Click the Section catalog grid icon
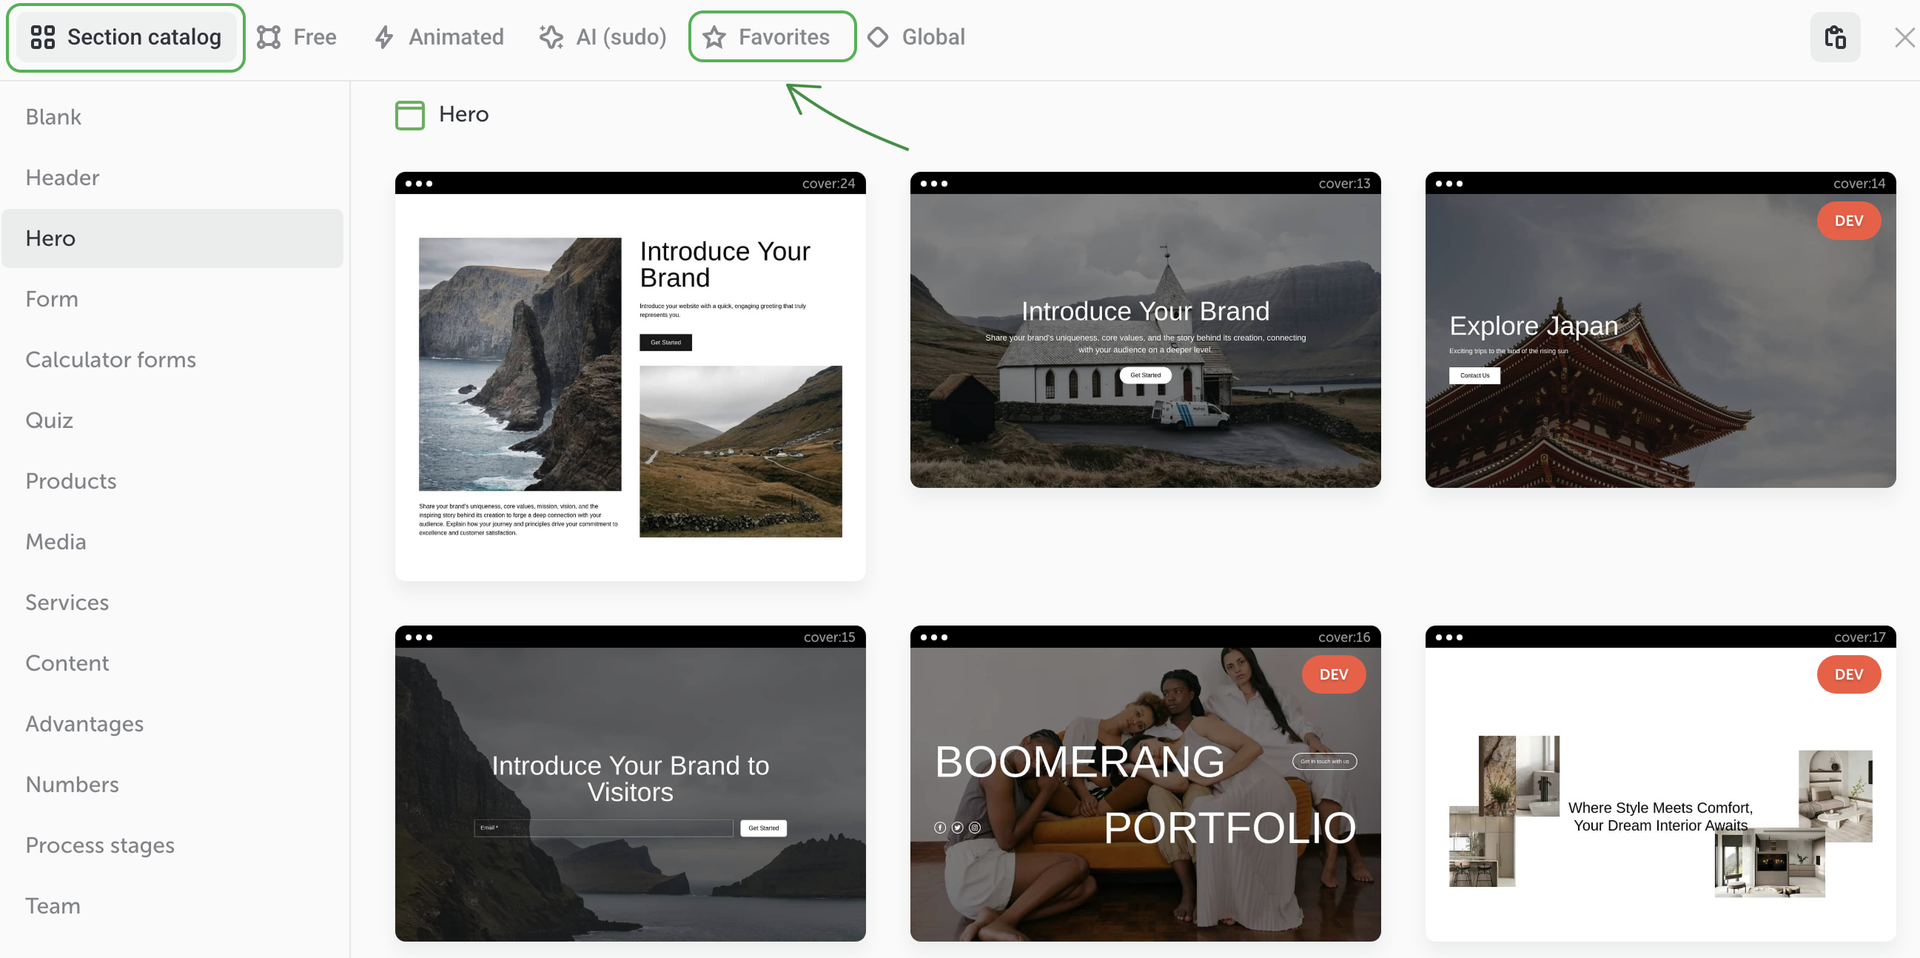 [43, 38]
